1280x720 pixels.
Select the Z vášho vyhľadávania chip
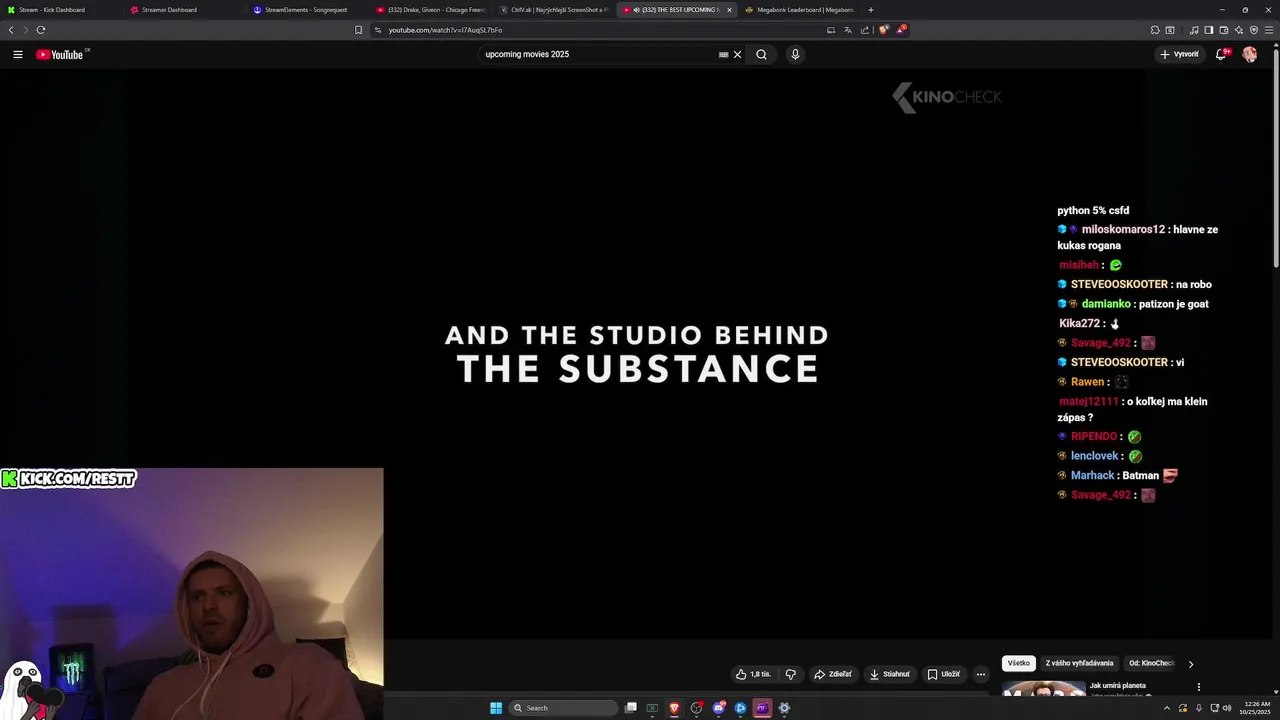[1079, 663]
